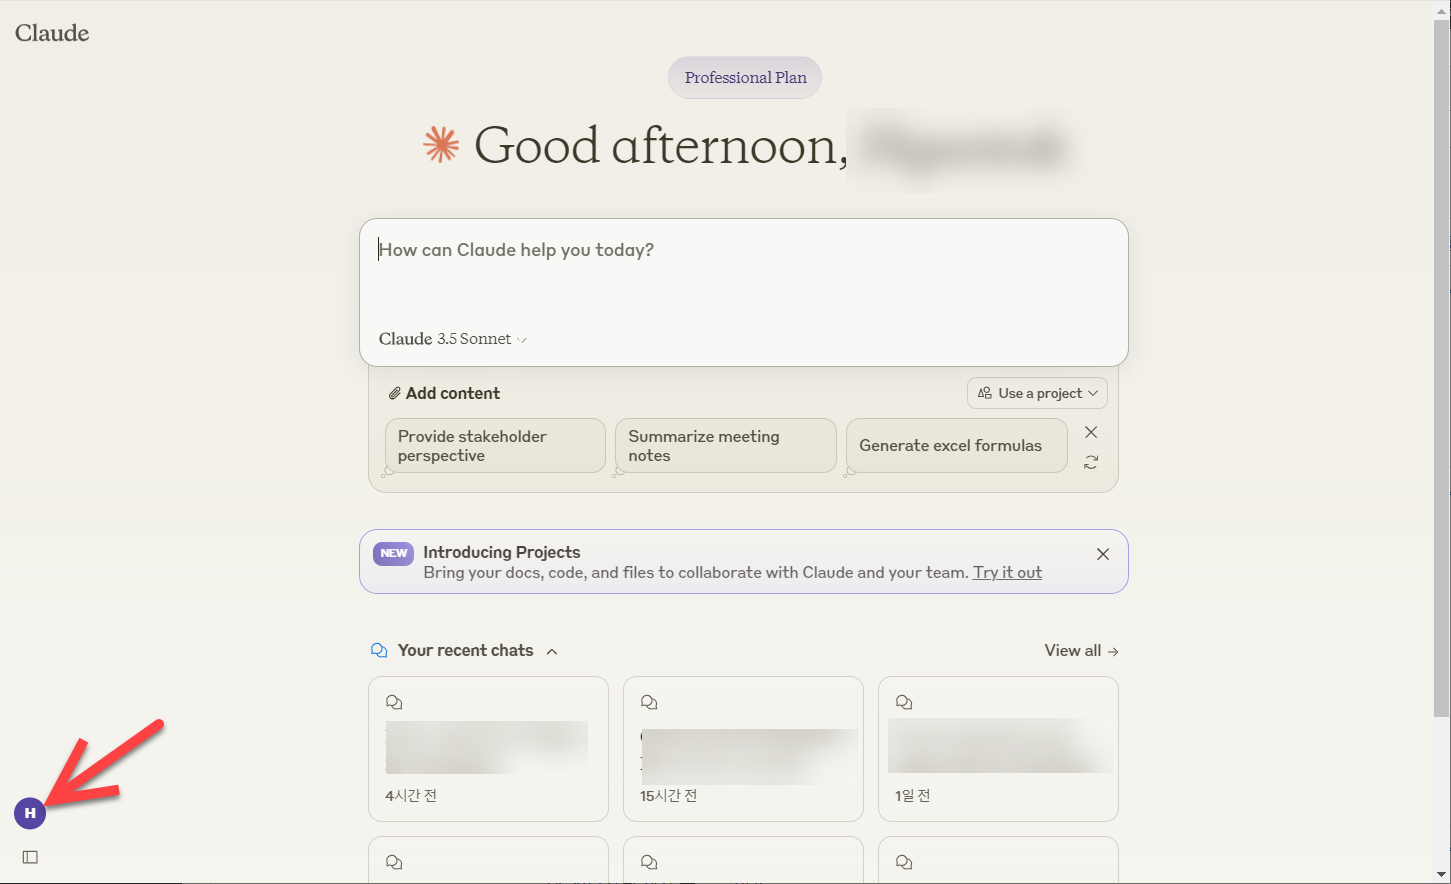Select Provide stakeholder perspective suggestion
Viewport: 1451px width, 884px height.
click(495, 446)
